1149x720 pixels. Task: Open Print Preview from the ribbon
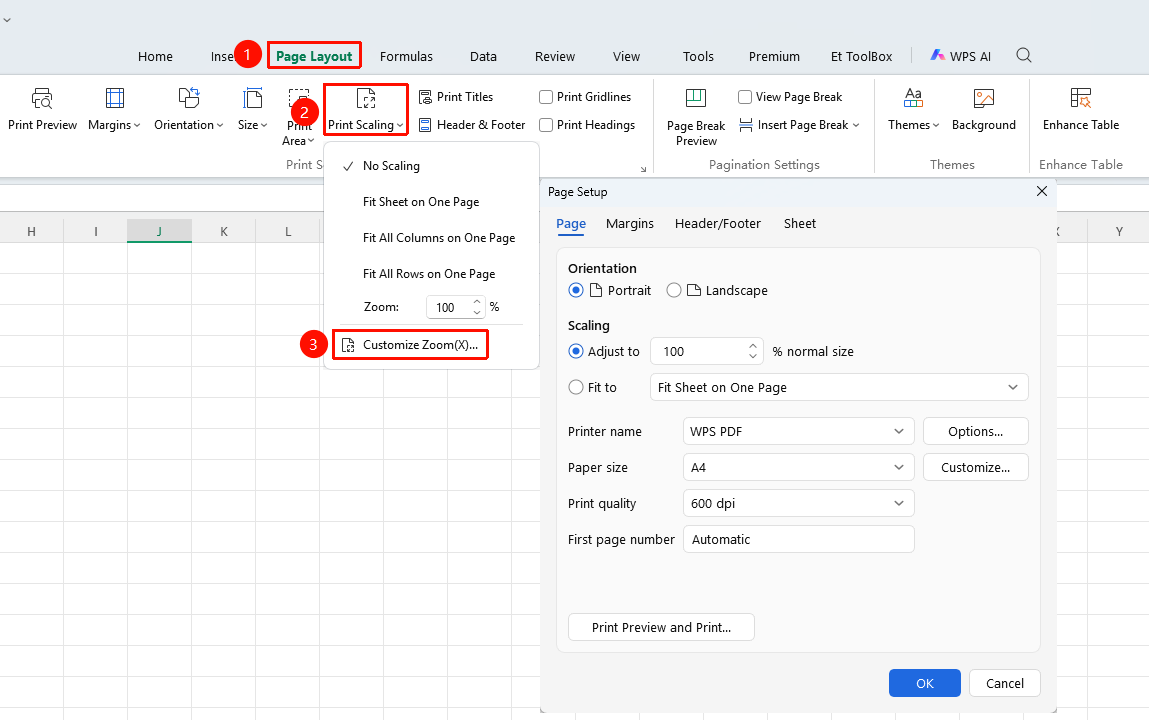[43, 109]
